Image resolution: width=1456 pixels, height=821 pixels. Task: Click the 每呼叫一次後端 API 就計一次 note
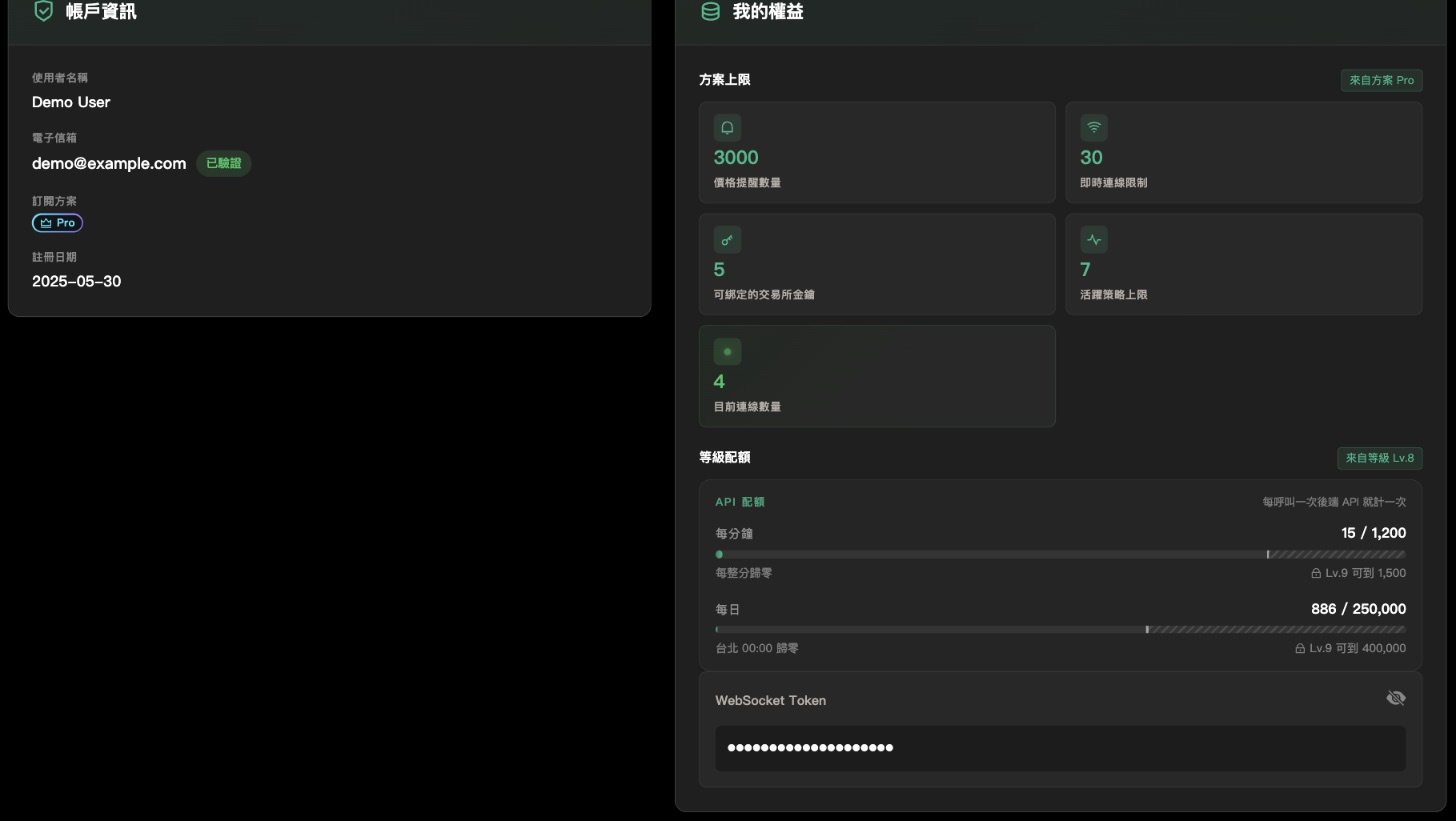tap(1334, 502)
